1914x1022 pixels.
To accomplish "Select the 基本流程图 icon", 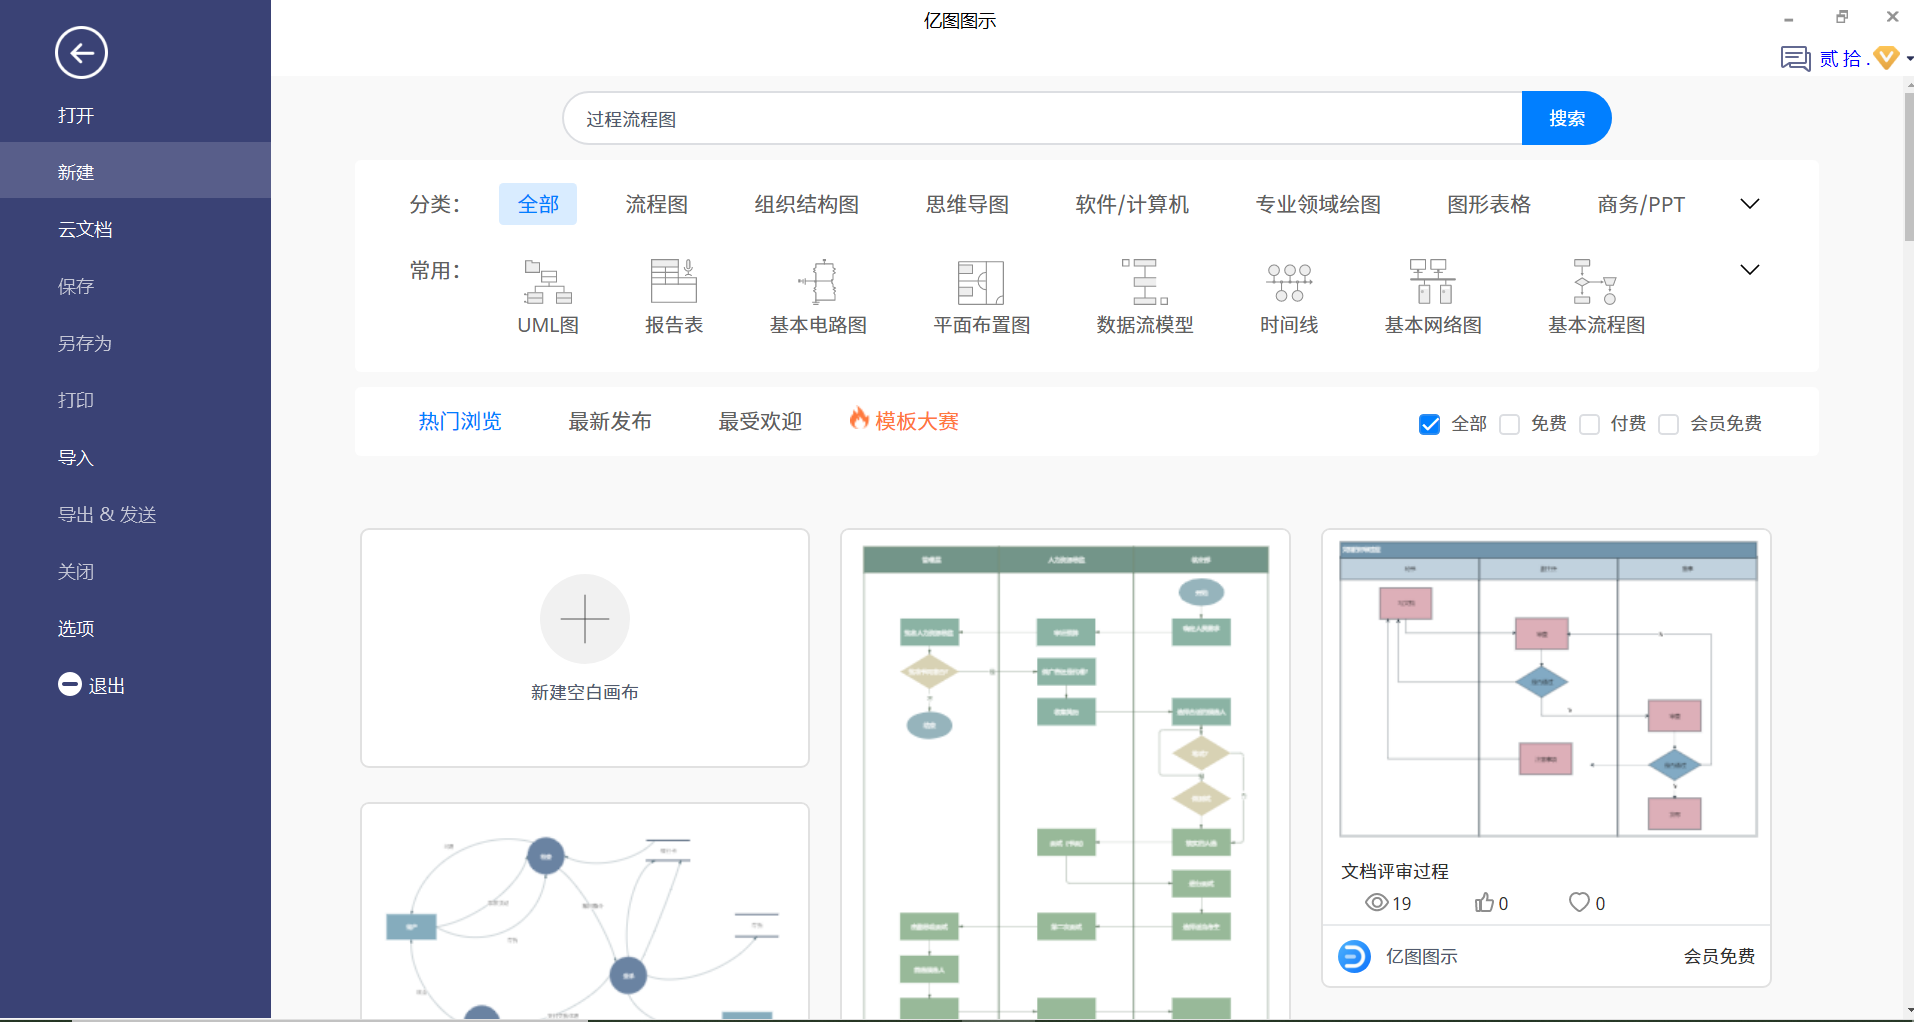I will (x=1596, y=281).
